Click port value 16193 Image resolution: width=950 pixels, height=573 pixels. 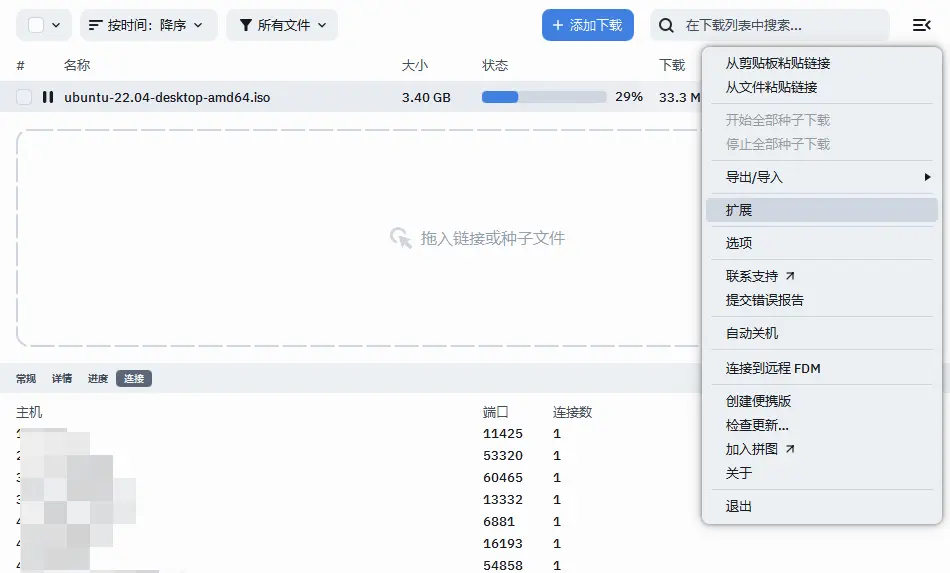coord(503,544)
